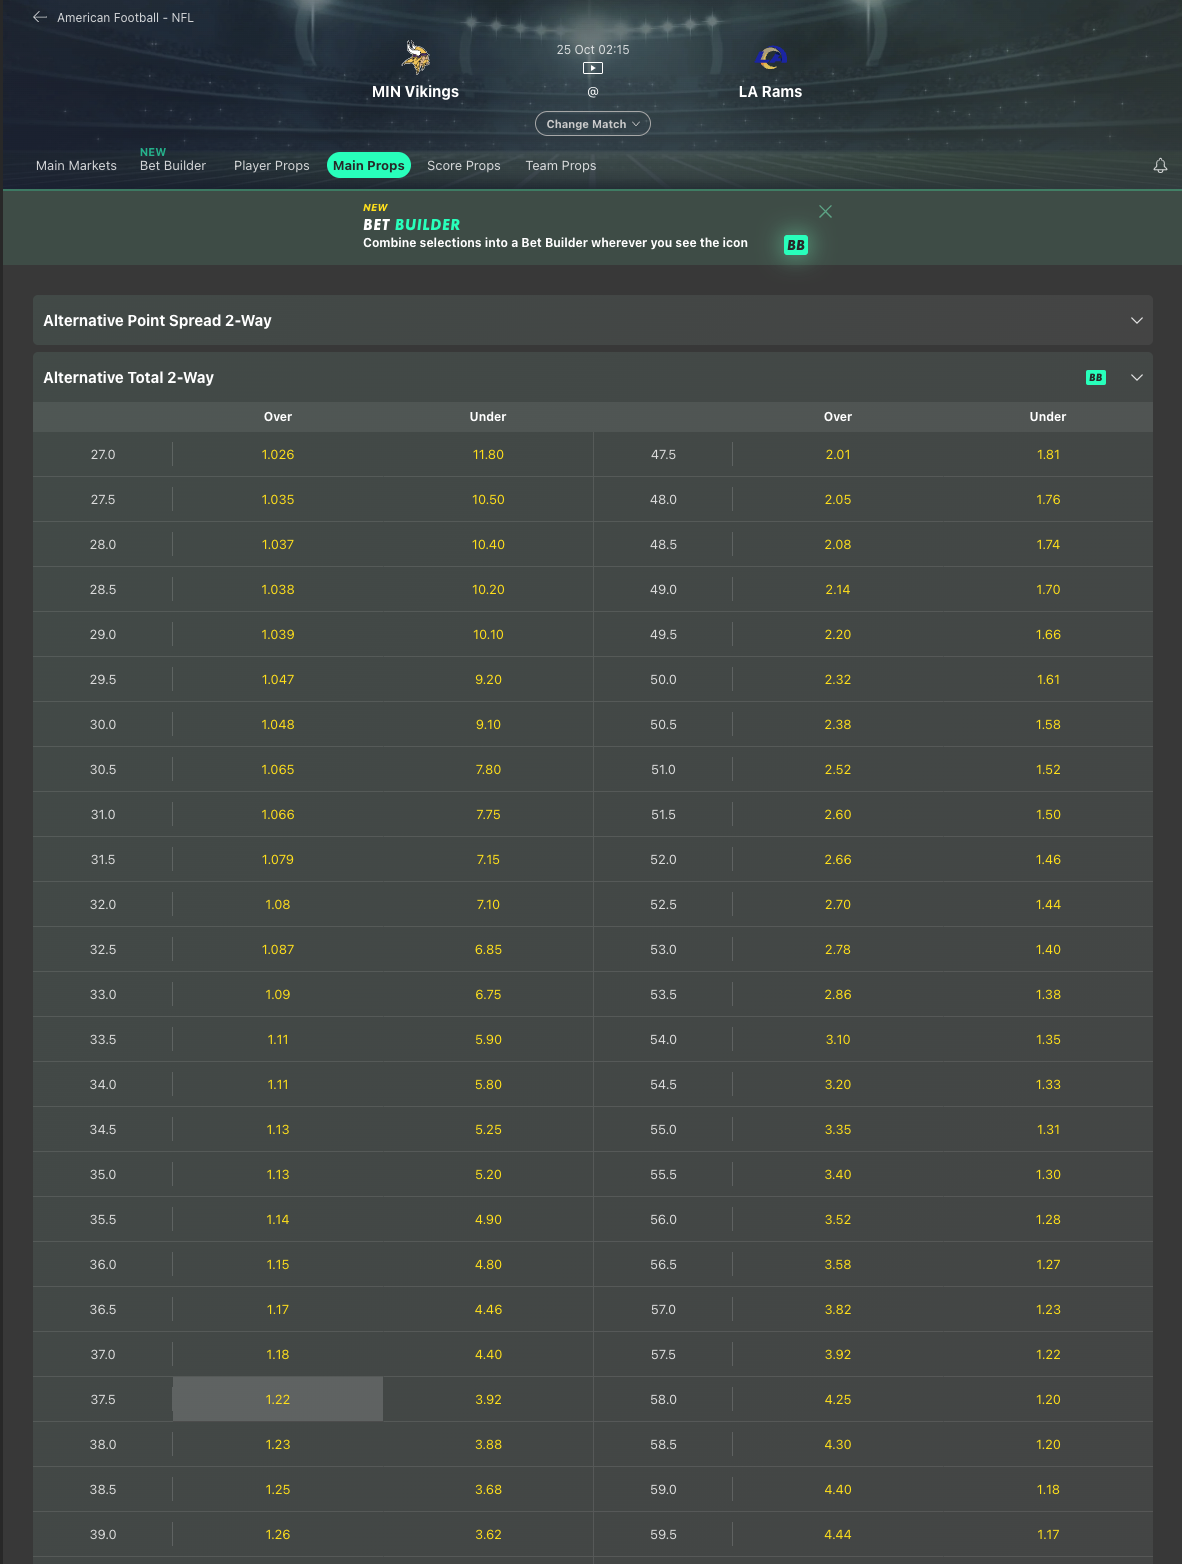Click the Alternative Point Spread 2-Way title
This screenshot has width=1182, height=1564.
(x=157, y=320)
